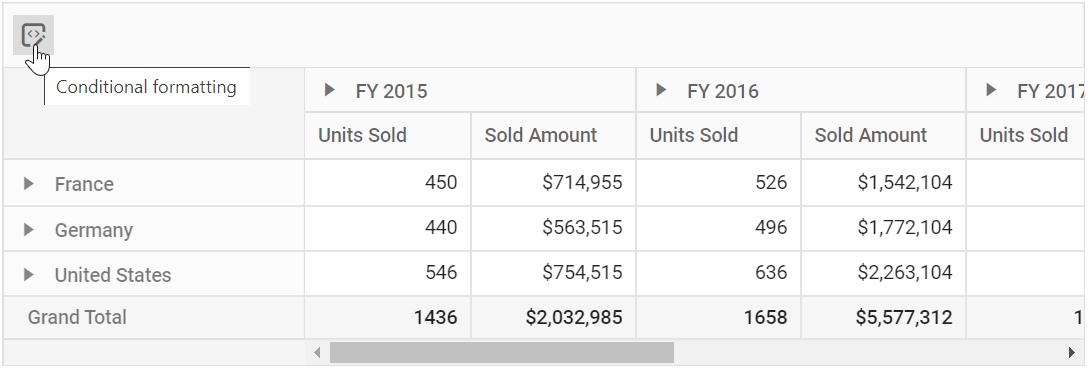
Task: Select the cell with value $714,955
Action: coord(553,183)
